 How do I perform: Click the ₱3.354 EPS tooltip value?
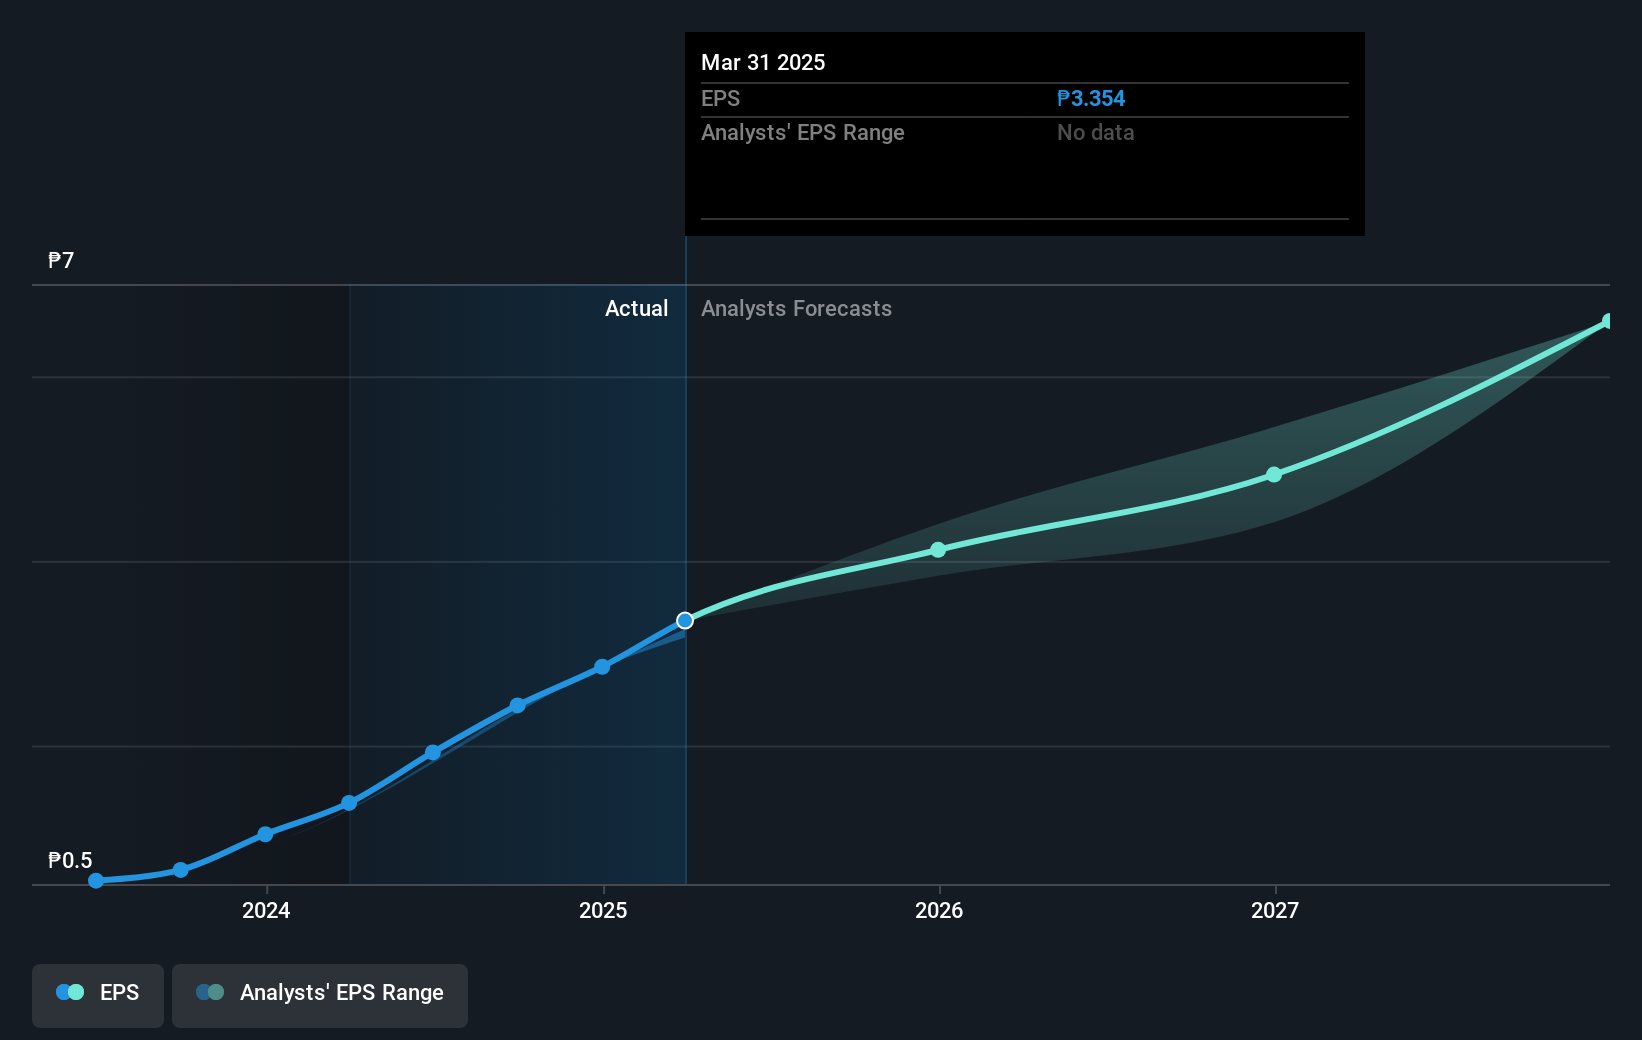click(1091, 99)
